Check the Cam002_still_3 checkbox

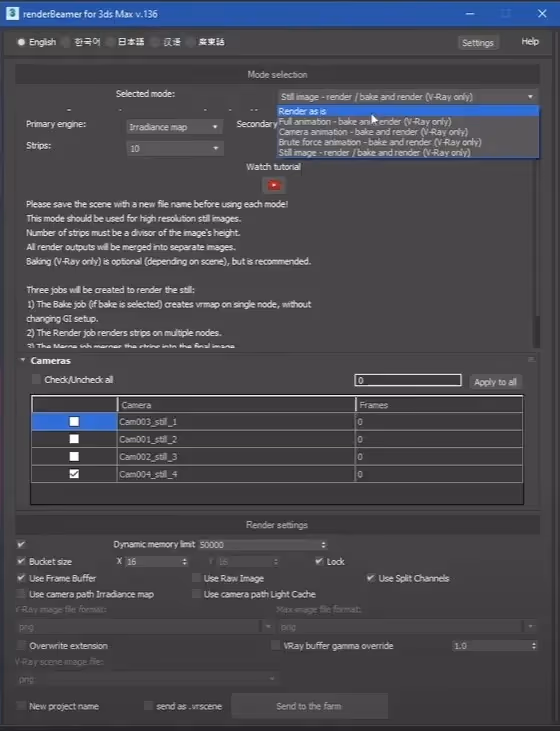point(74,456)
